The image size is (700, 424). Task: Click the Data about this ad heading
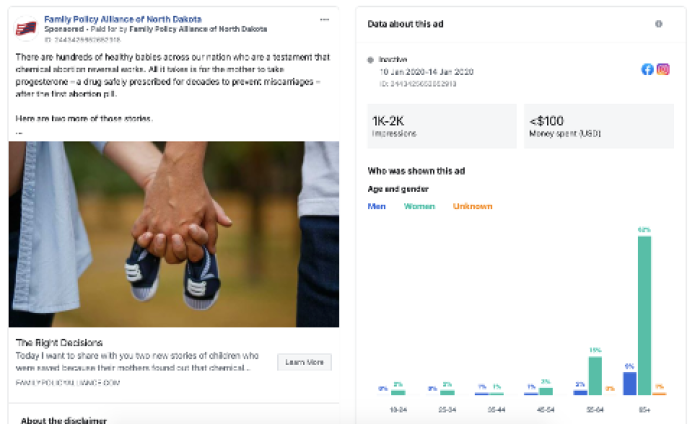(405, 24)
